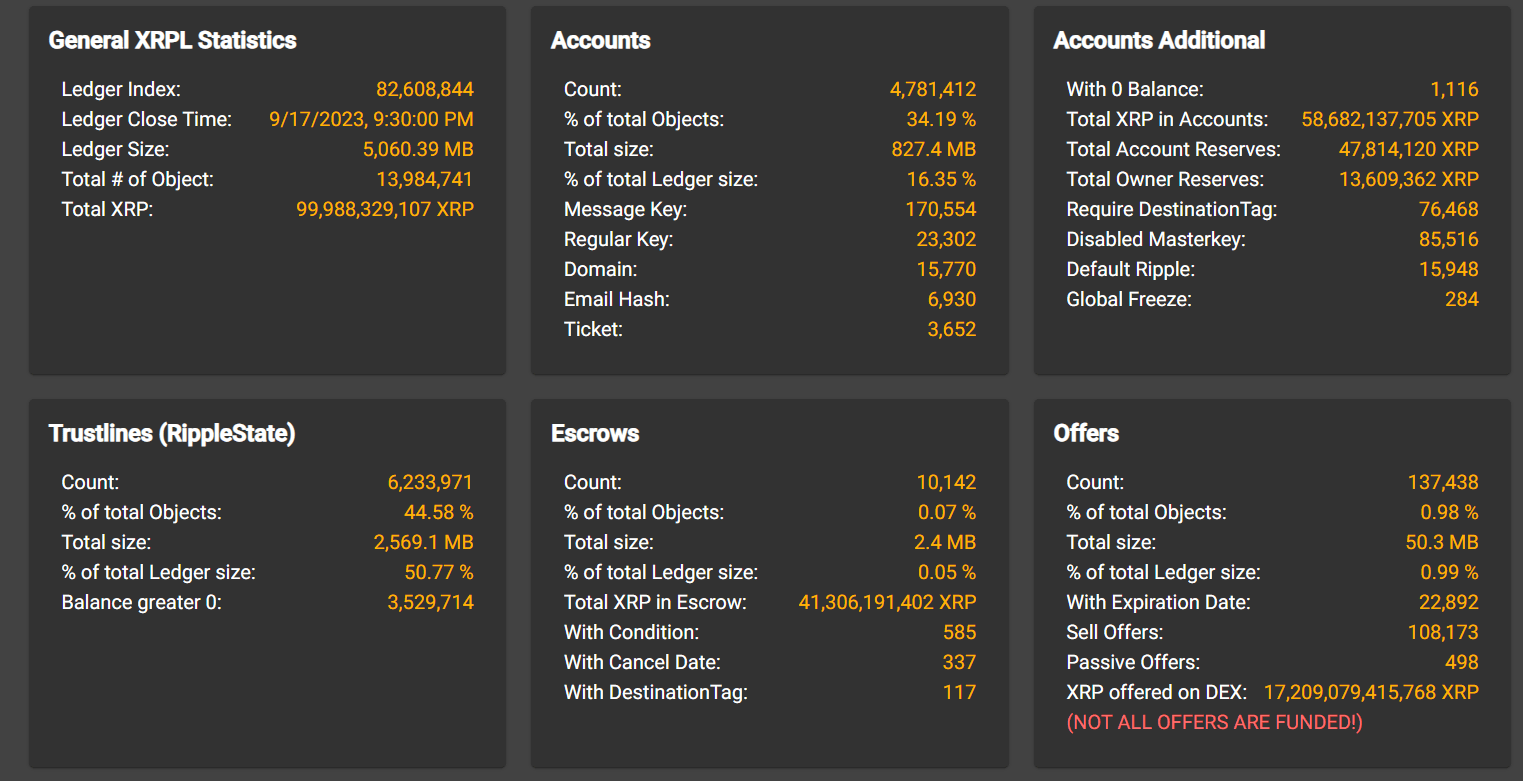This screenshot has height=781, width=1523.
Task: Click Disabled Masterkey value 85,516
Action: [1449, 239]
